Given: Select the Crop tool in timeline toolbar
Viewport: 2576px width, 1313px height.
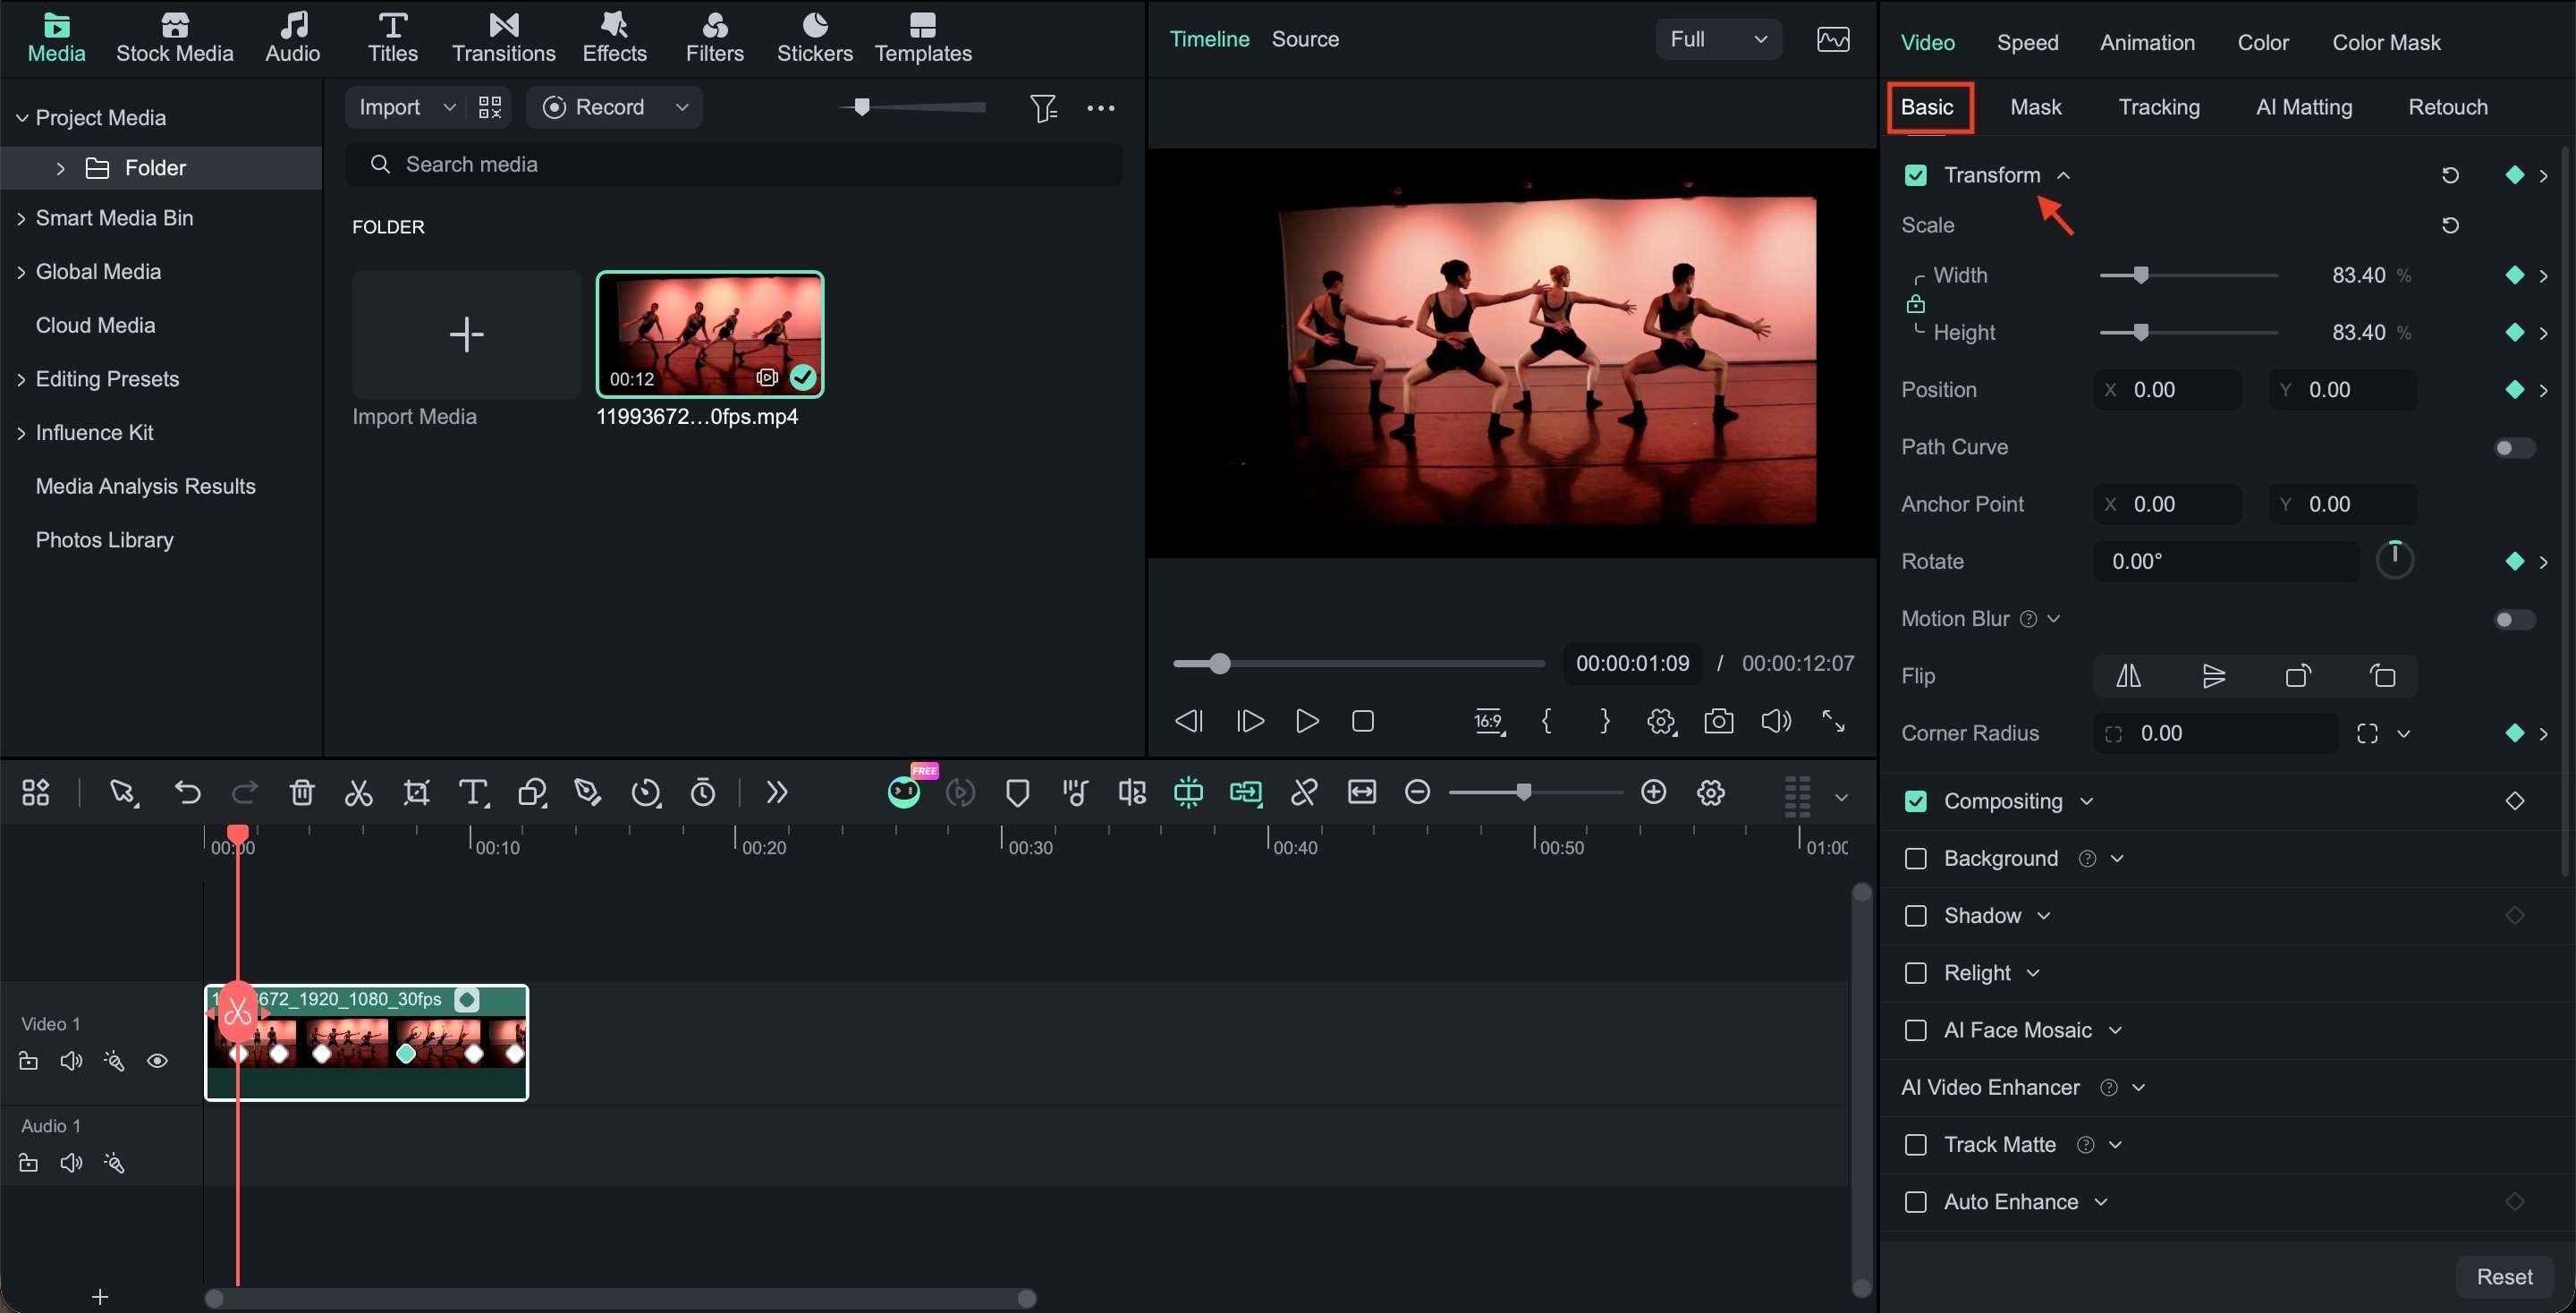Looking at the screenshot, I should coord(416,793).
